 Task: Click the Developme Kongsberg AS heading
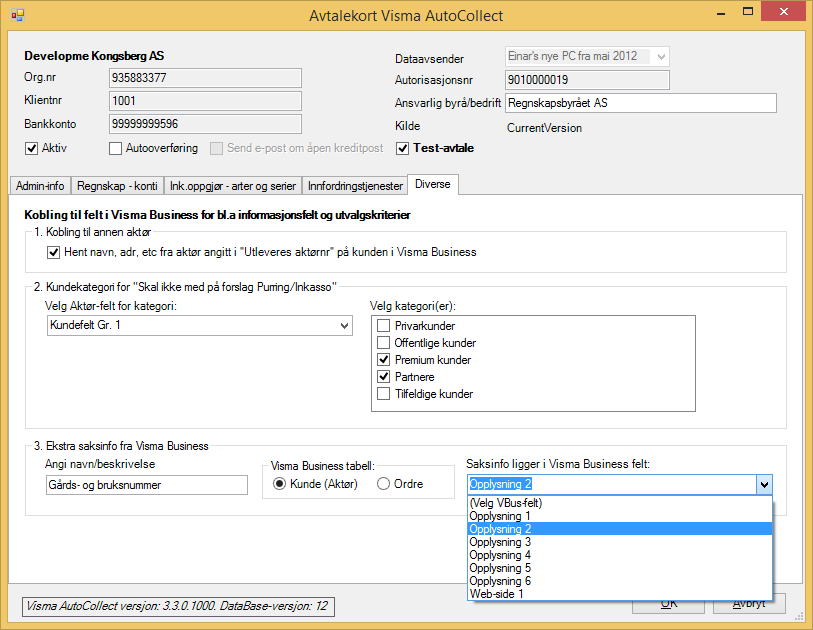click(x=94, y=56)
